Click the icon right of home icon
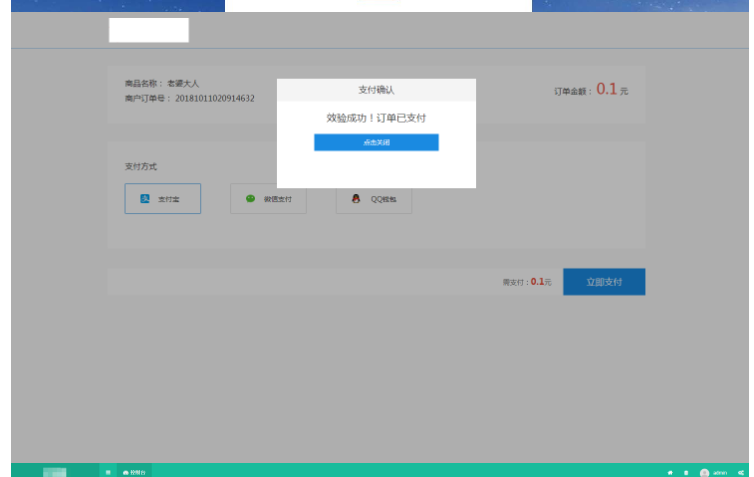The width and height of the screenshot is (754, 477). tap(685, 471)
